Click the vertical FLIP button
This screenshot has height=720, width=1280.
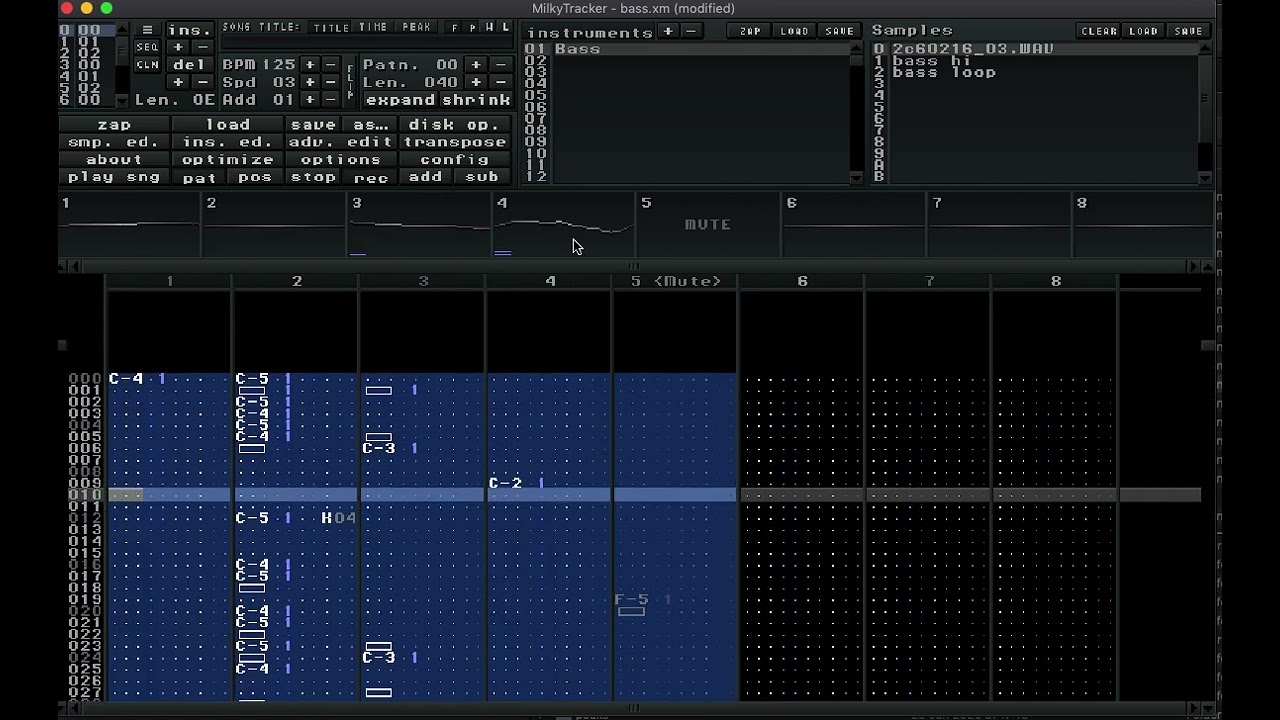(350, 81)
